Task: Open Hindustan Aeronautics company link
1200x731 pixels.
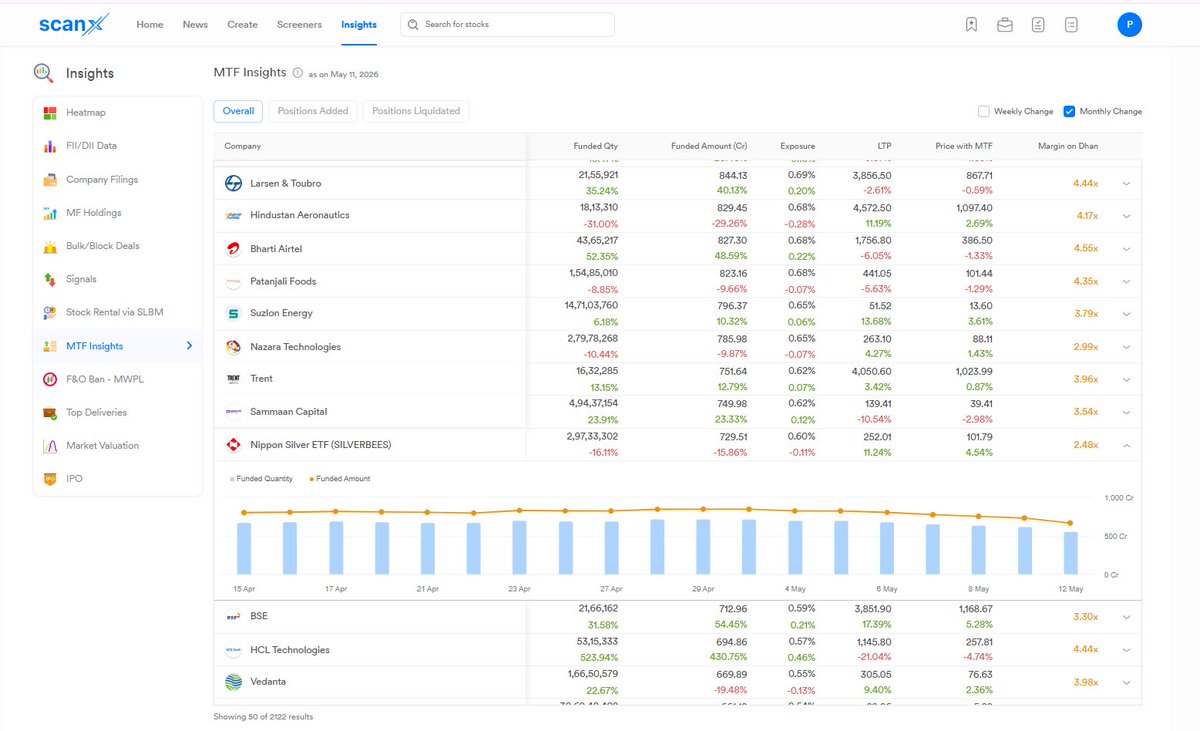Action: click(300, 215)
